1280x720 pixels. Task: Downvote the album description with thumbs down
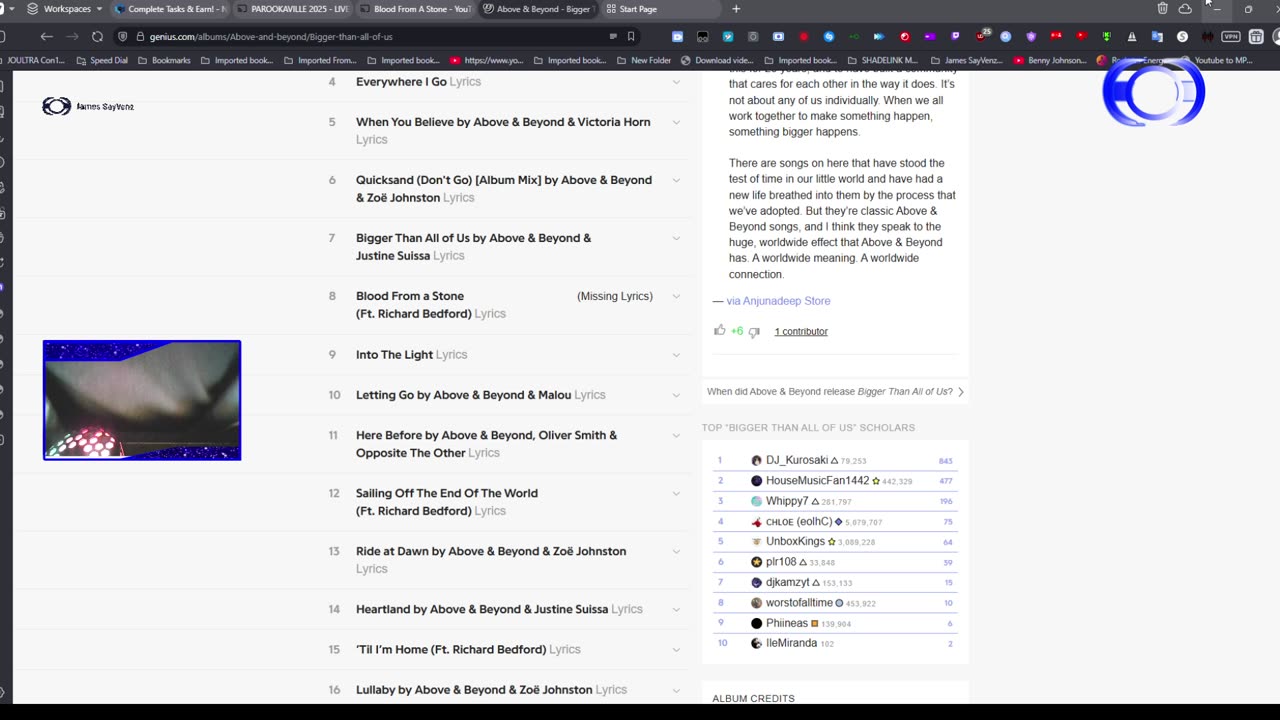click(754, 331)
